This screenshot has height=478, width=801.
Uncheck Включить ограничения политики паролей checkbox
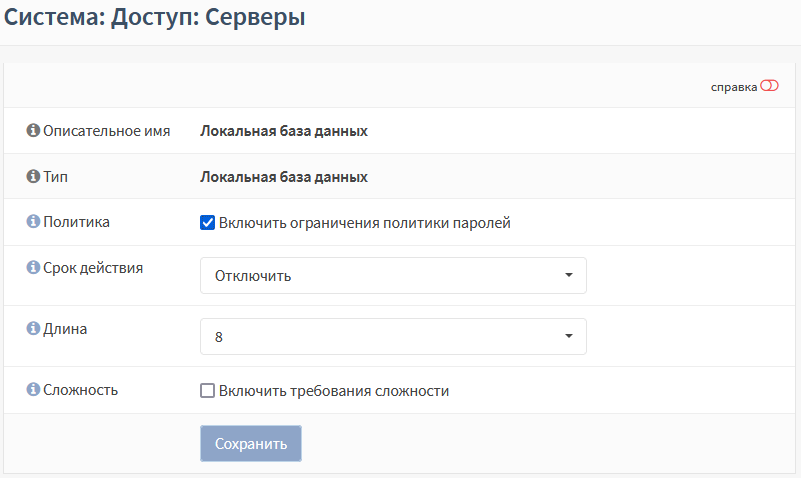pyautogui.click(x=207, y=223)
